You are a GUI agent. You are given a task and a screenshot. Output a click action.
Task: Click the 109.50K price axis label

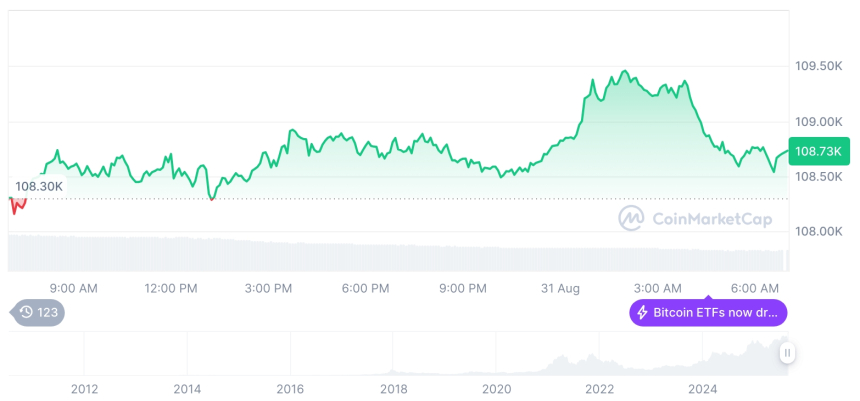click(x=817, y=66)
